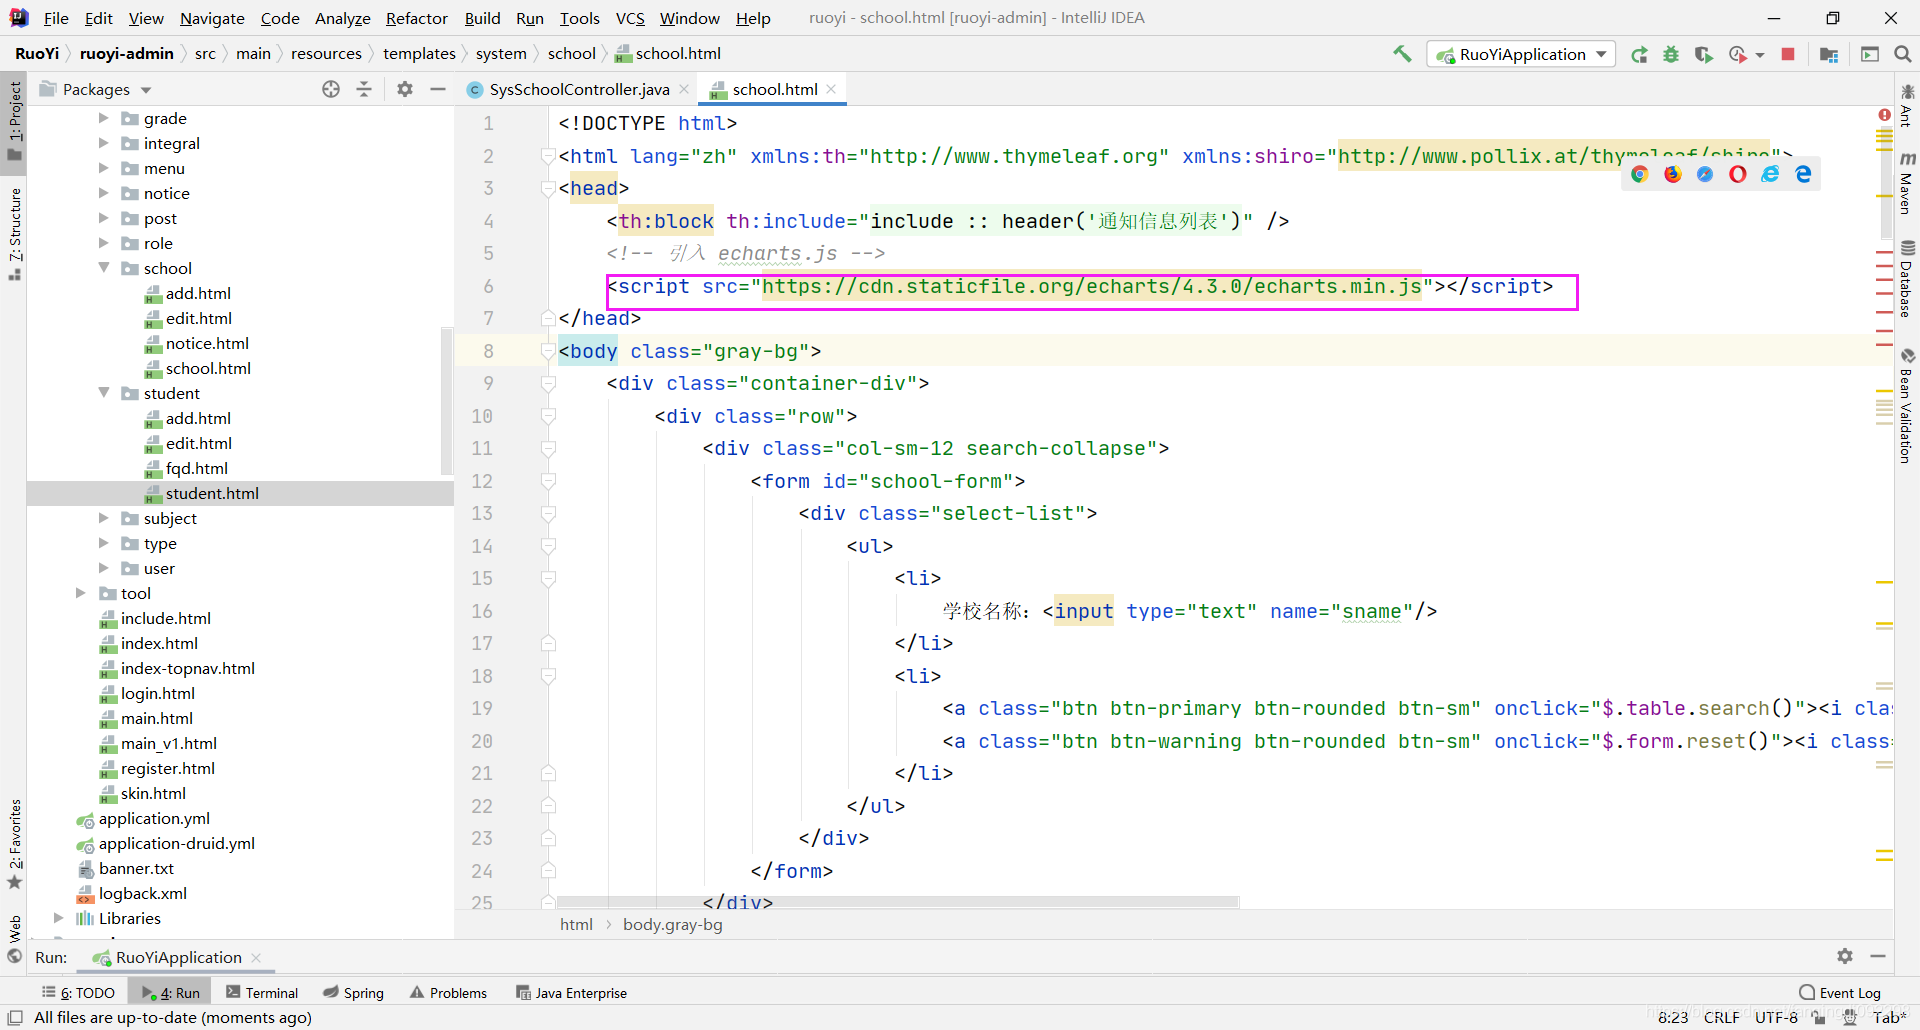Image resolution: width=1920 pixels, height=1030 pixels.
Task: Expand the grade folder
Action: tap(103, 118)
